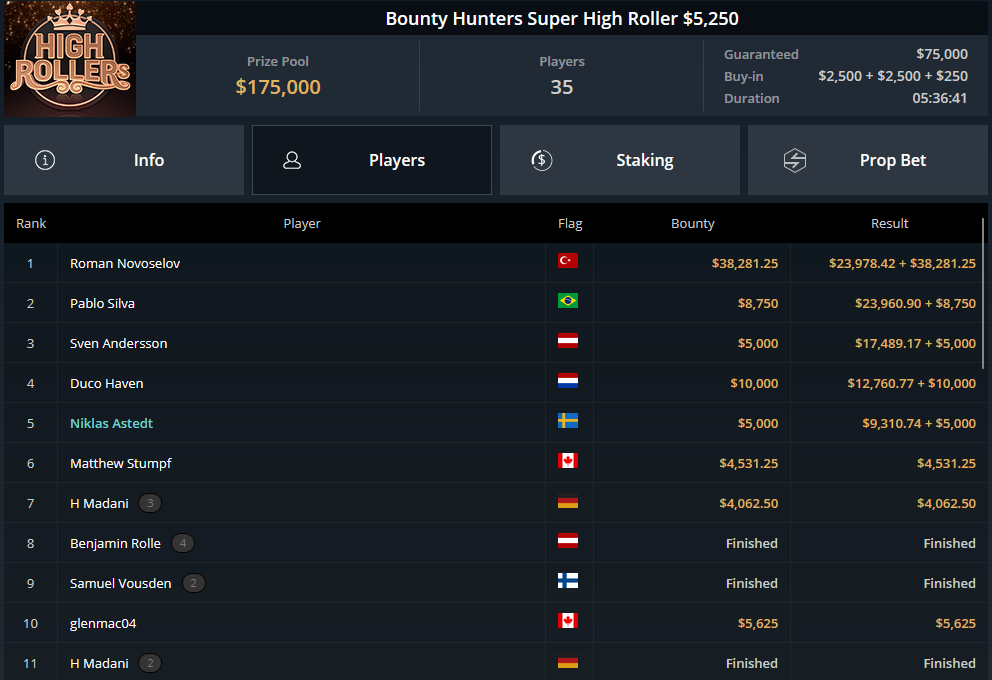Click result $9,310.74 + $5,000
The image size is (992, 680).
(x=919, y=423)
